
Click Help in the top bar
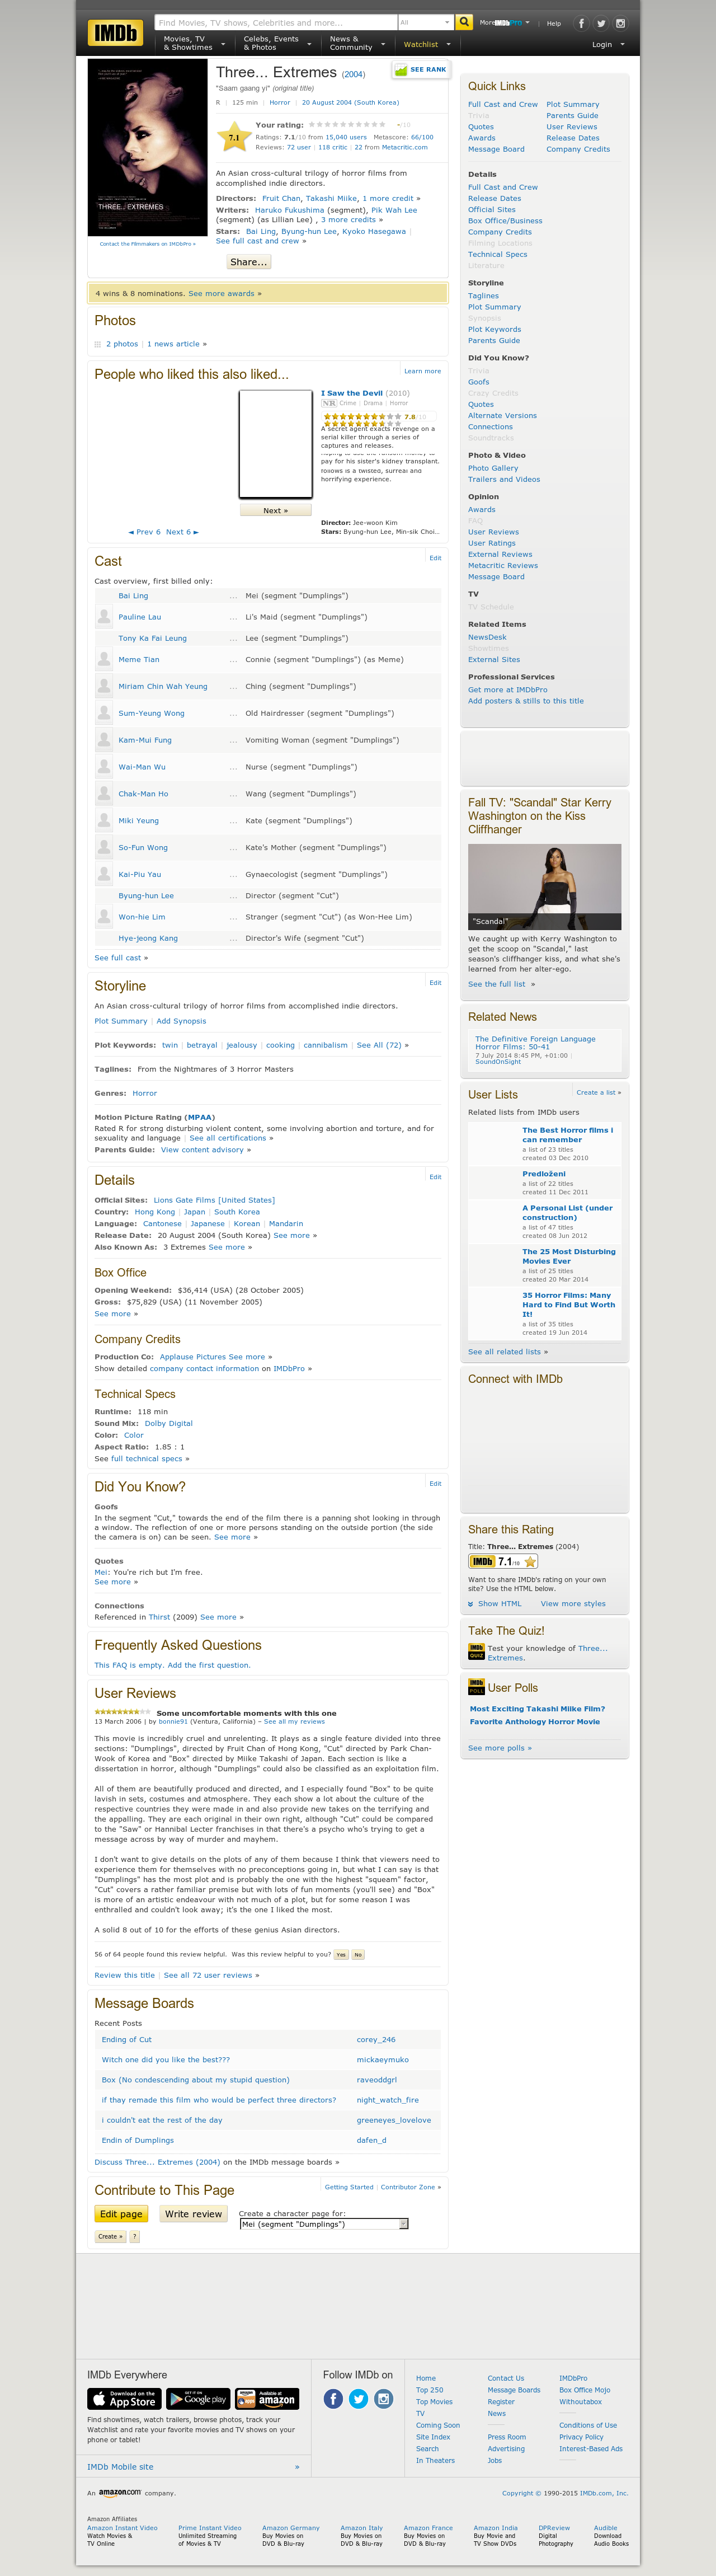click(554, 23)
